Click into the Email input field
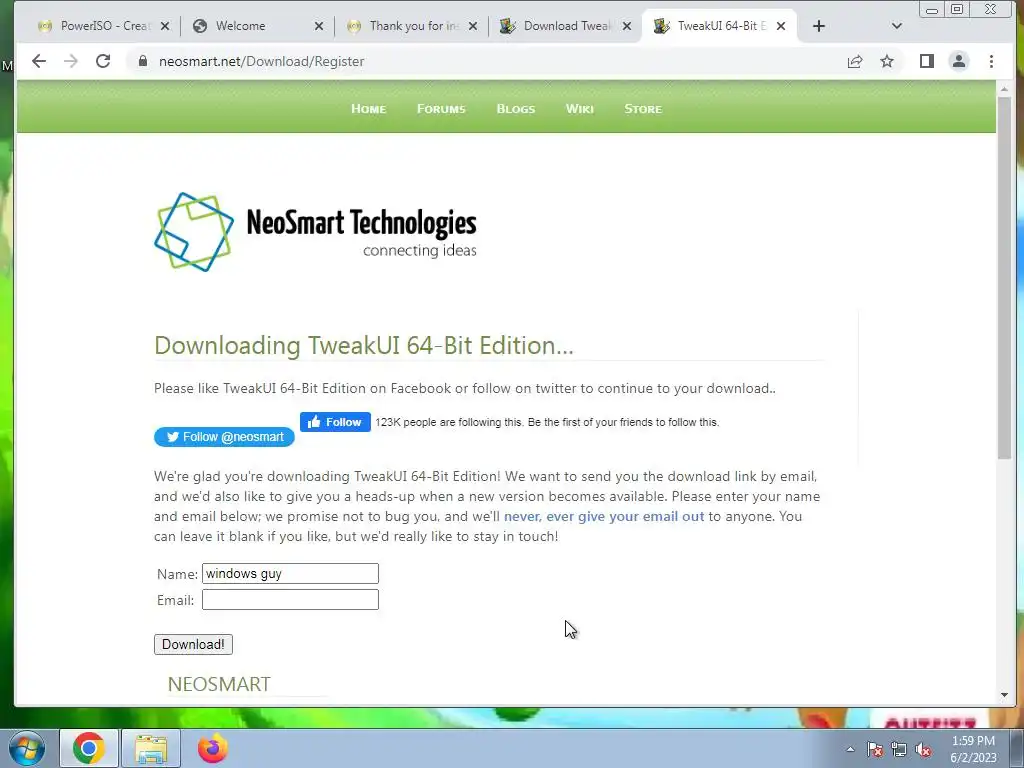 tap(290, 600)
